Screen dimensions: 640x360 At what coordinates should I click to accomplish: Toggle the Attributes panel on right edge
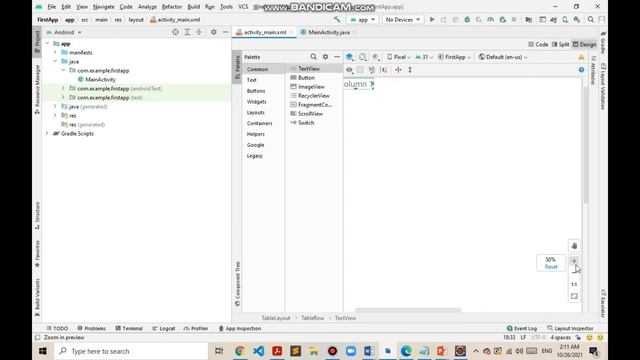pos(593,70)
